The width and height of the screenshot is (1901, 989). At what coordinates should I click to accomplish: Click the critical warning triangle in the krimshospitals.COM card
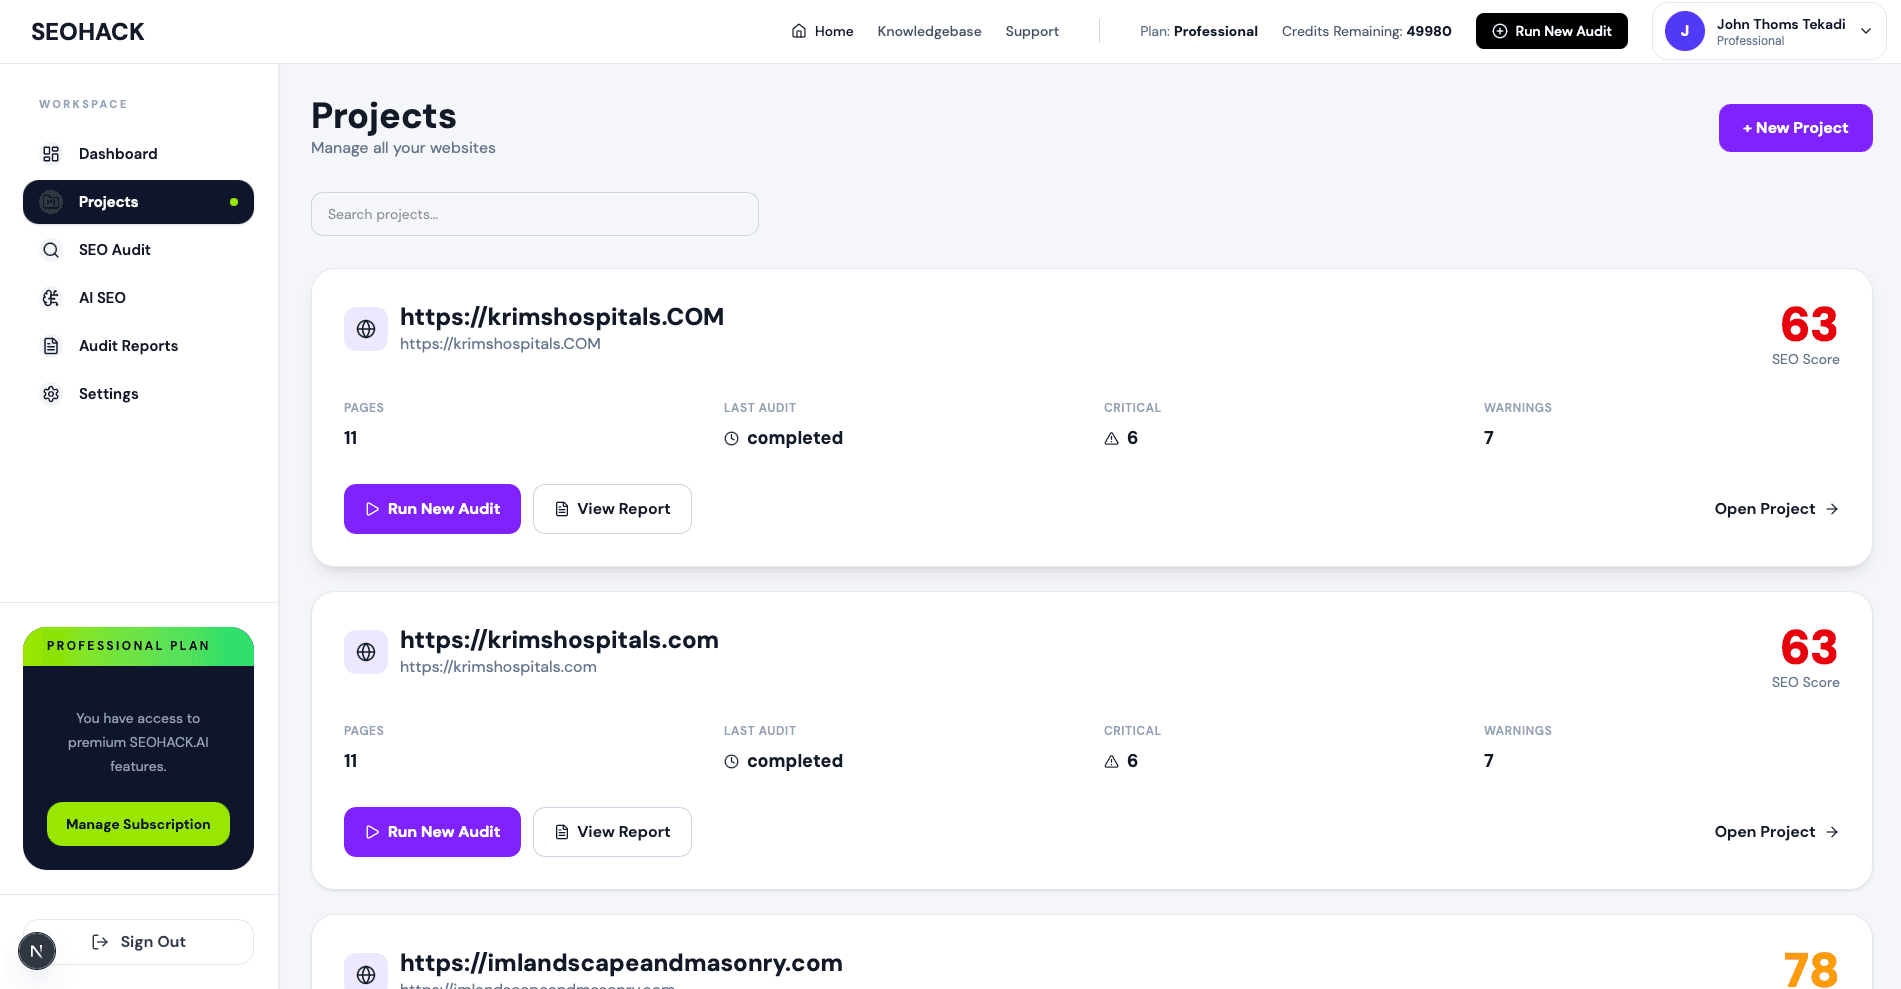point(1112,438)
